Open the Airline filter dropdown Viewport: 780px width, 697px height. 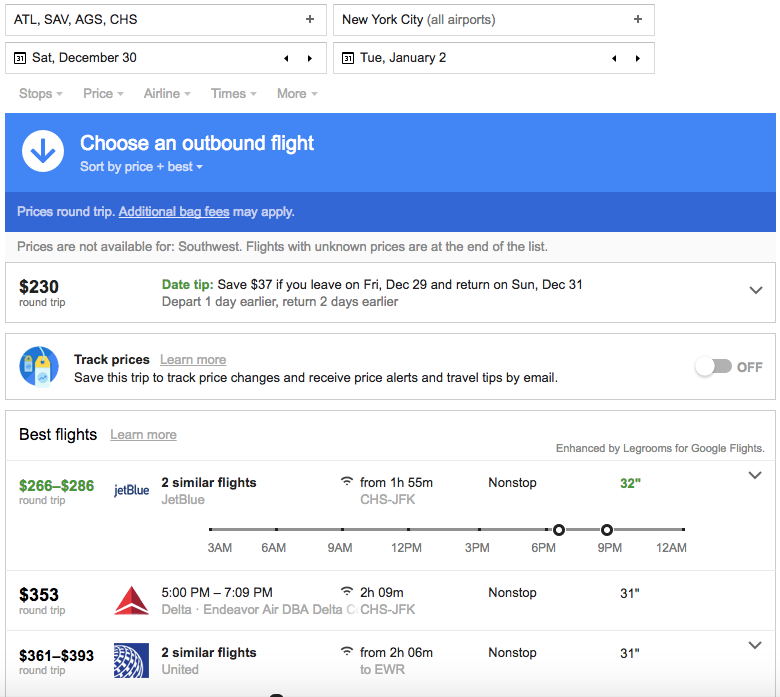(167, 93)
